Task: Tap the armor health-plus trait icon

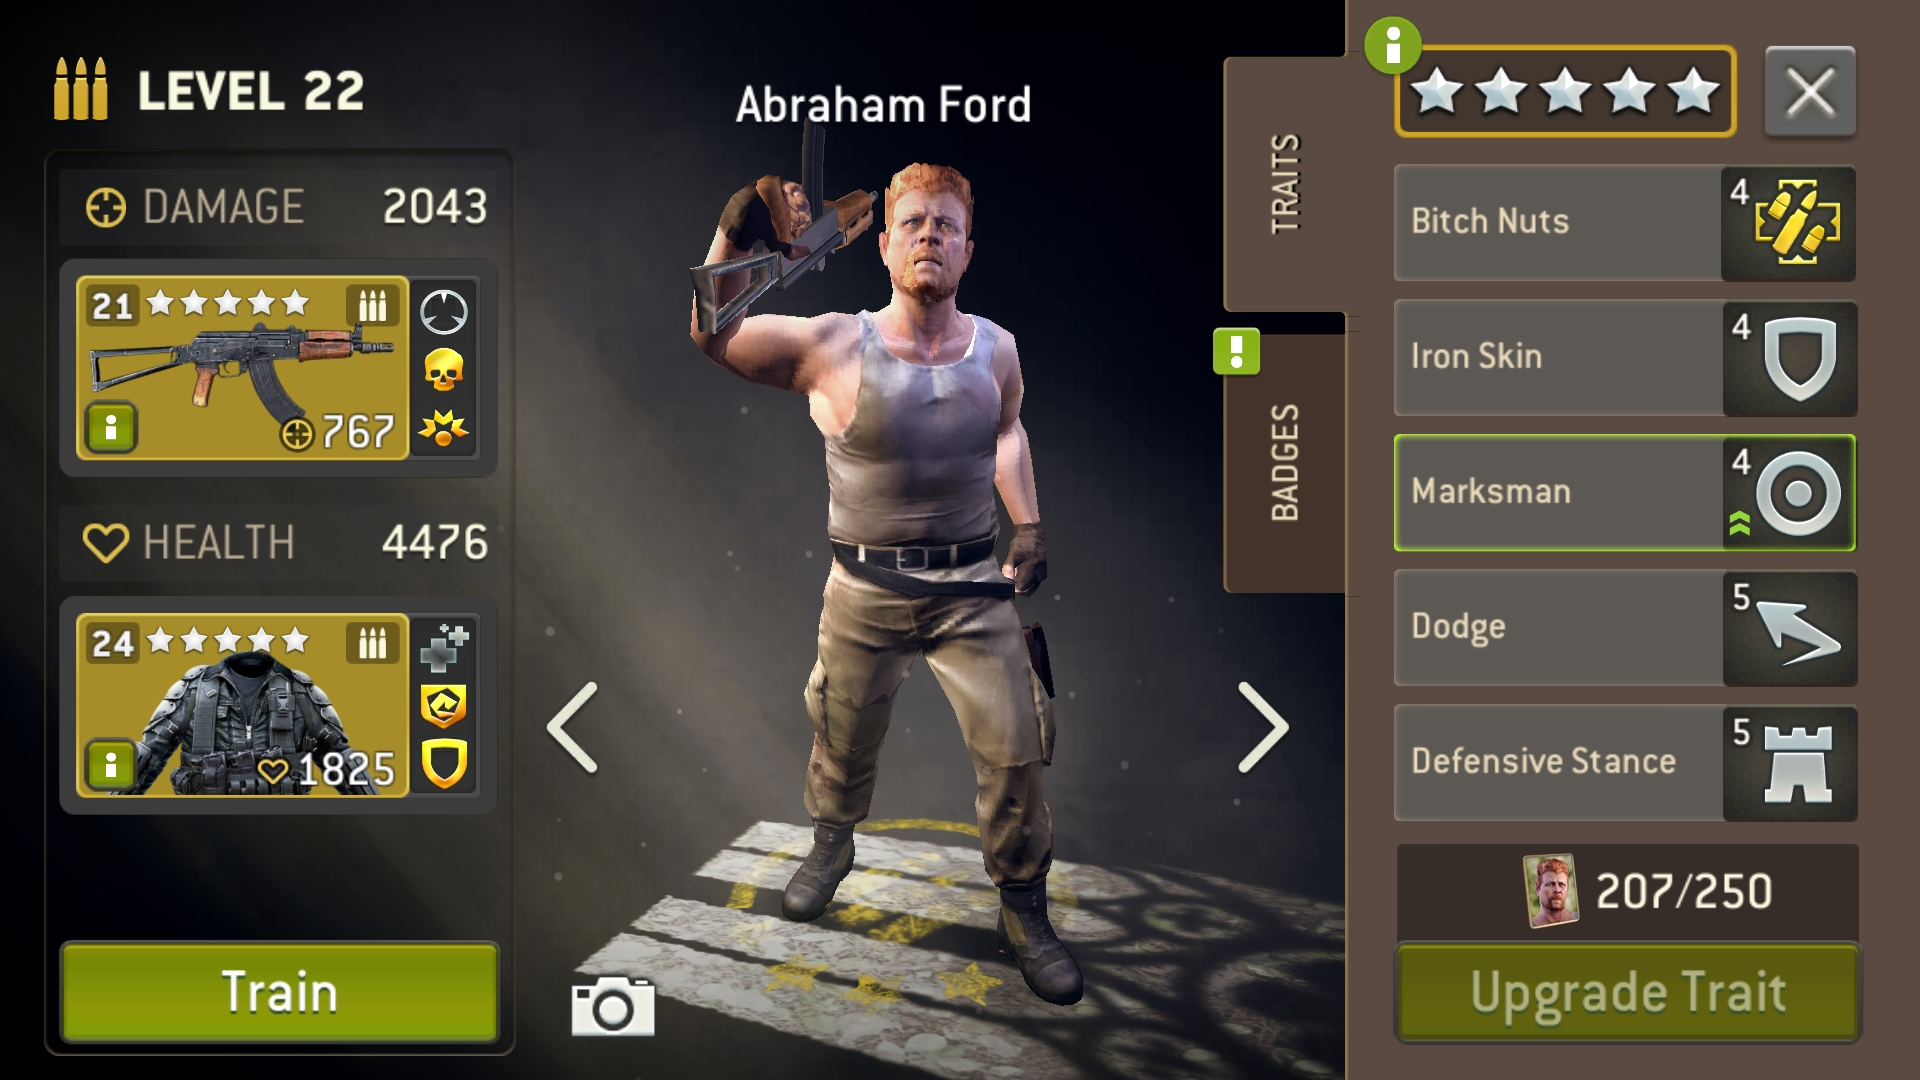Action: pyautogui.click(x=444, y=646)
